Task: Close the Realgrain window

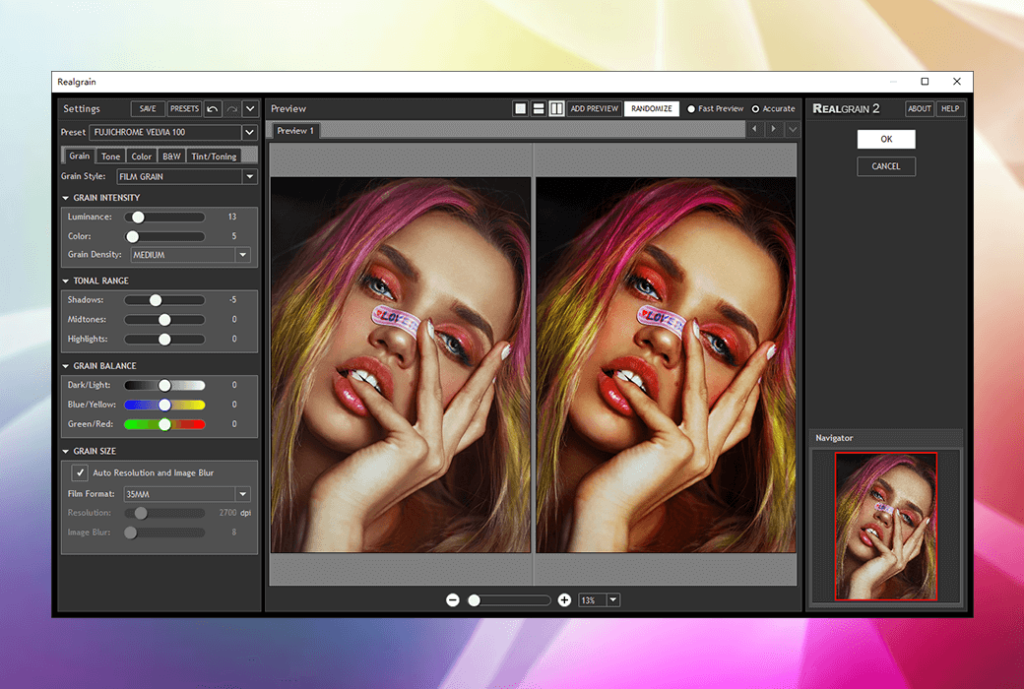Action: (957, 82)
